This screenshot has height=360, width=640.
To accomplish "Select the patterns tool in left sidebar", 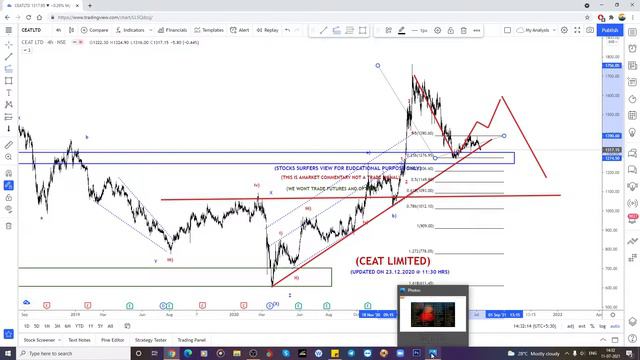I will point(9,105).
